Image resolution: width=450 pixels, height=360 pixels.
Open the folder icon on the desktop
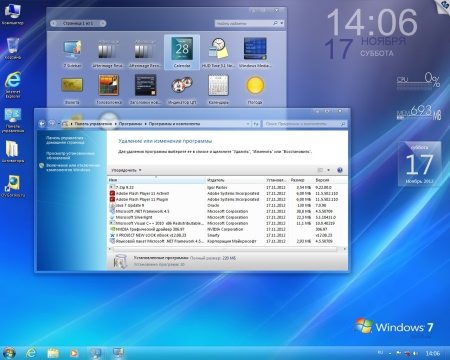[x=13, y=152]
